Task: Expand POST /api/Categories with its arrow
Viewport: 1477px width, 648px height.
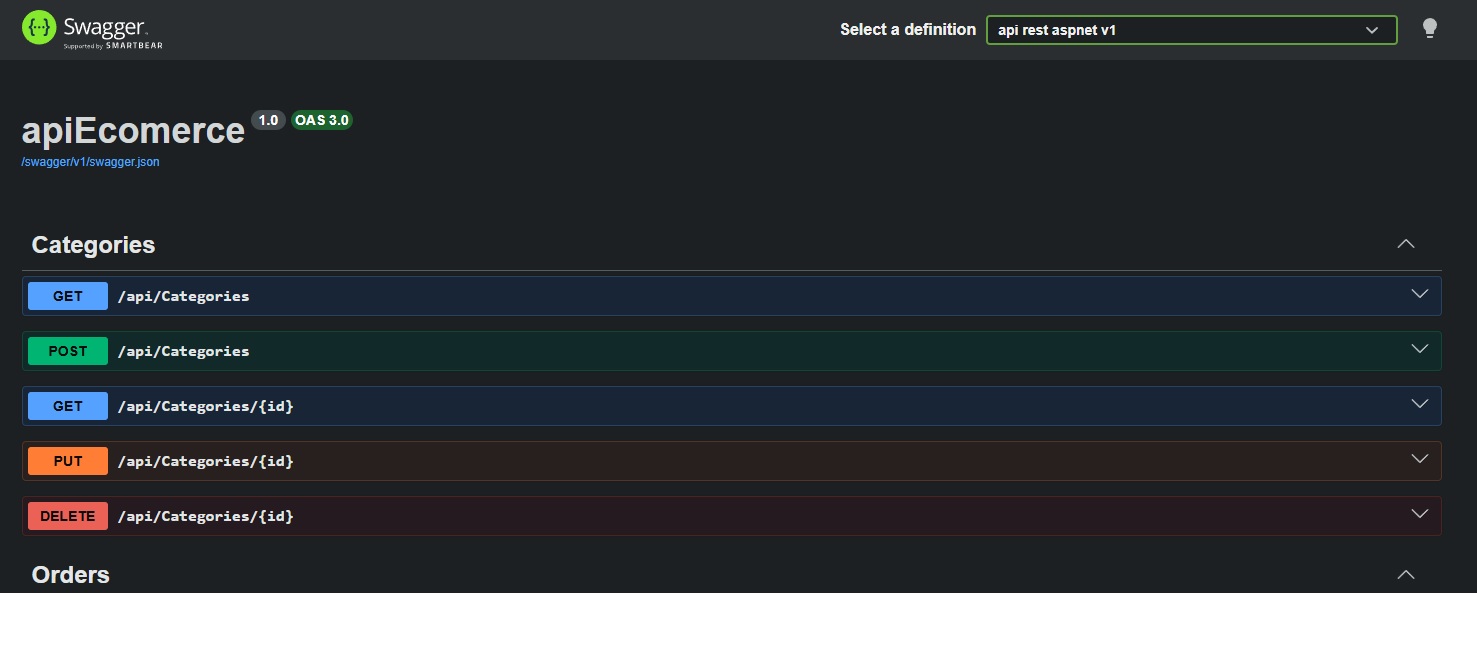Action: (x=1419, y=349)
